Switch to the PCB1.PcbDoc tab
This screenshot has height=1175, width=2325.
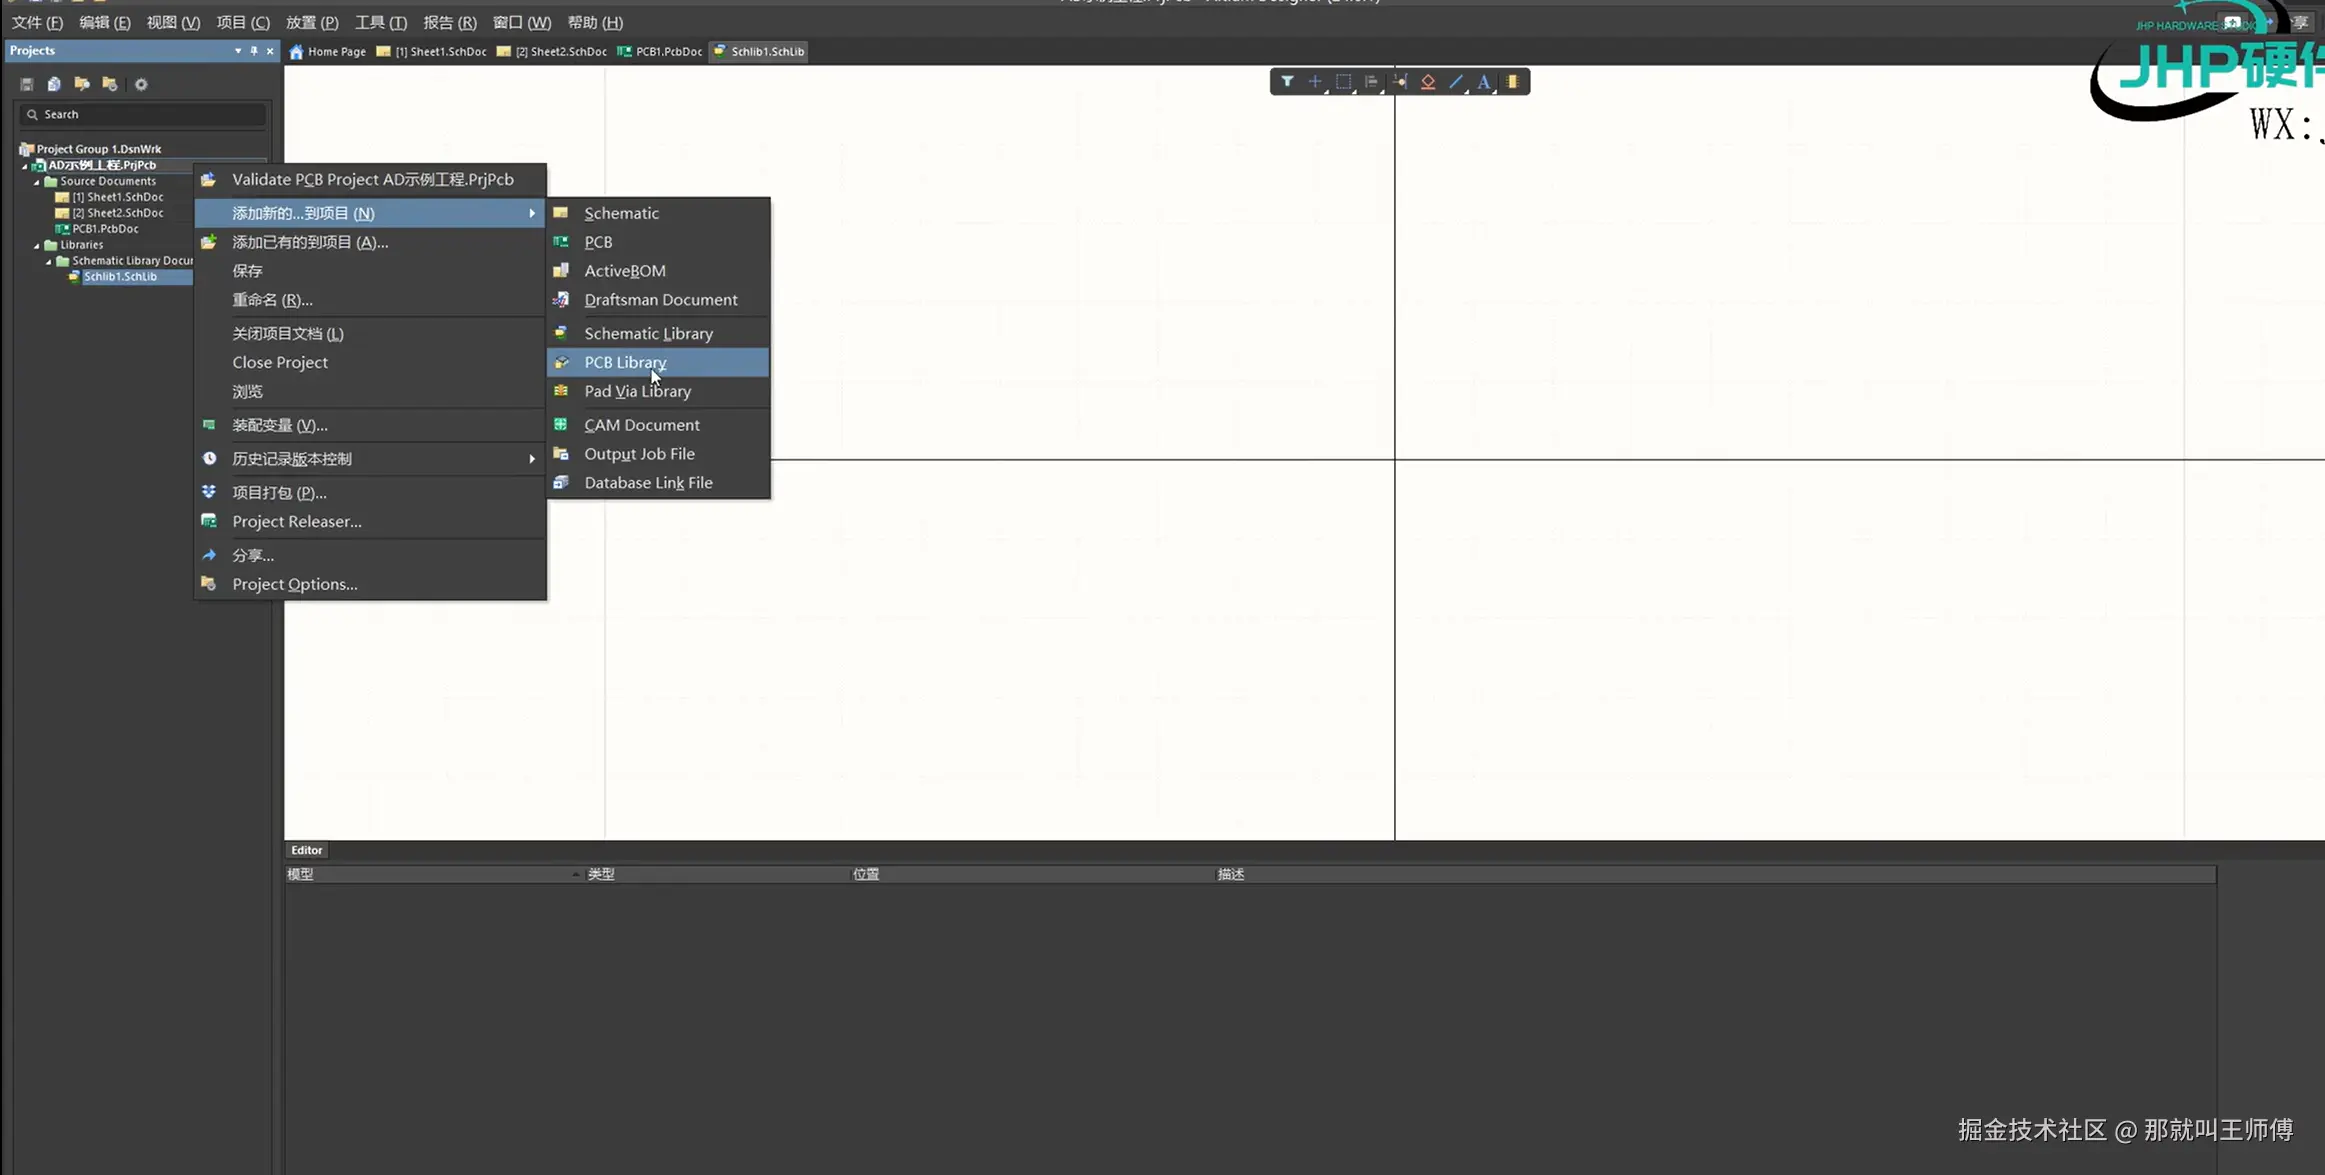tap(660, 51)
